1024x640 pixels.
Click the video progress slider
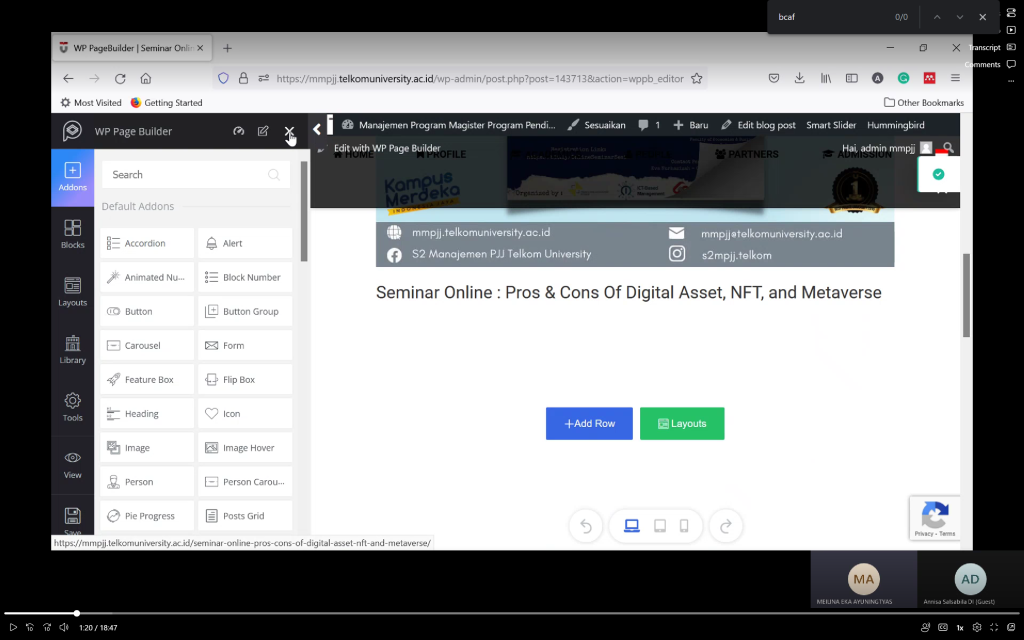(x=512, y=614)
